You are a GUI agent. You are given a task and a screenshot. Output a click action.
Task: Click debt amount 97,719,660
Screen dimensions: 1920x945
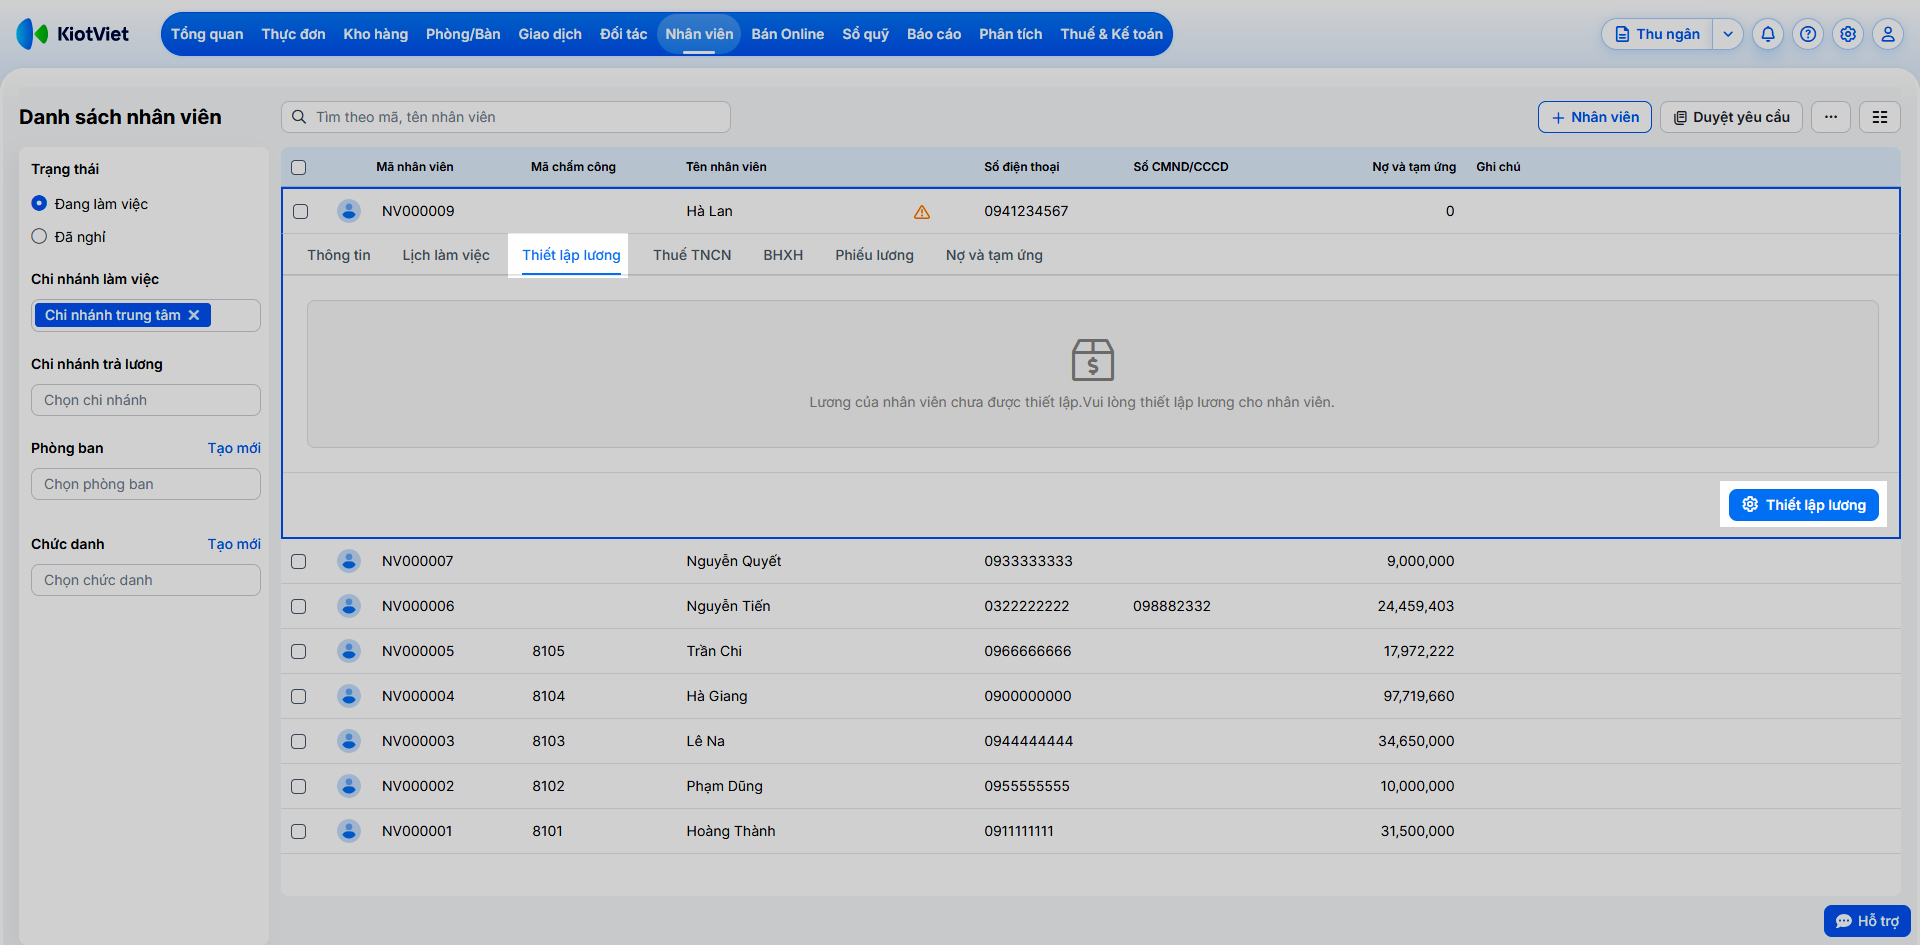[x=1418, y=696]
